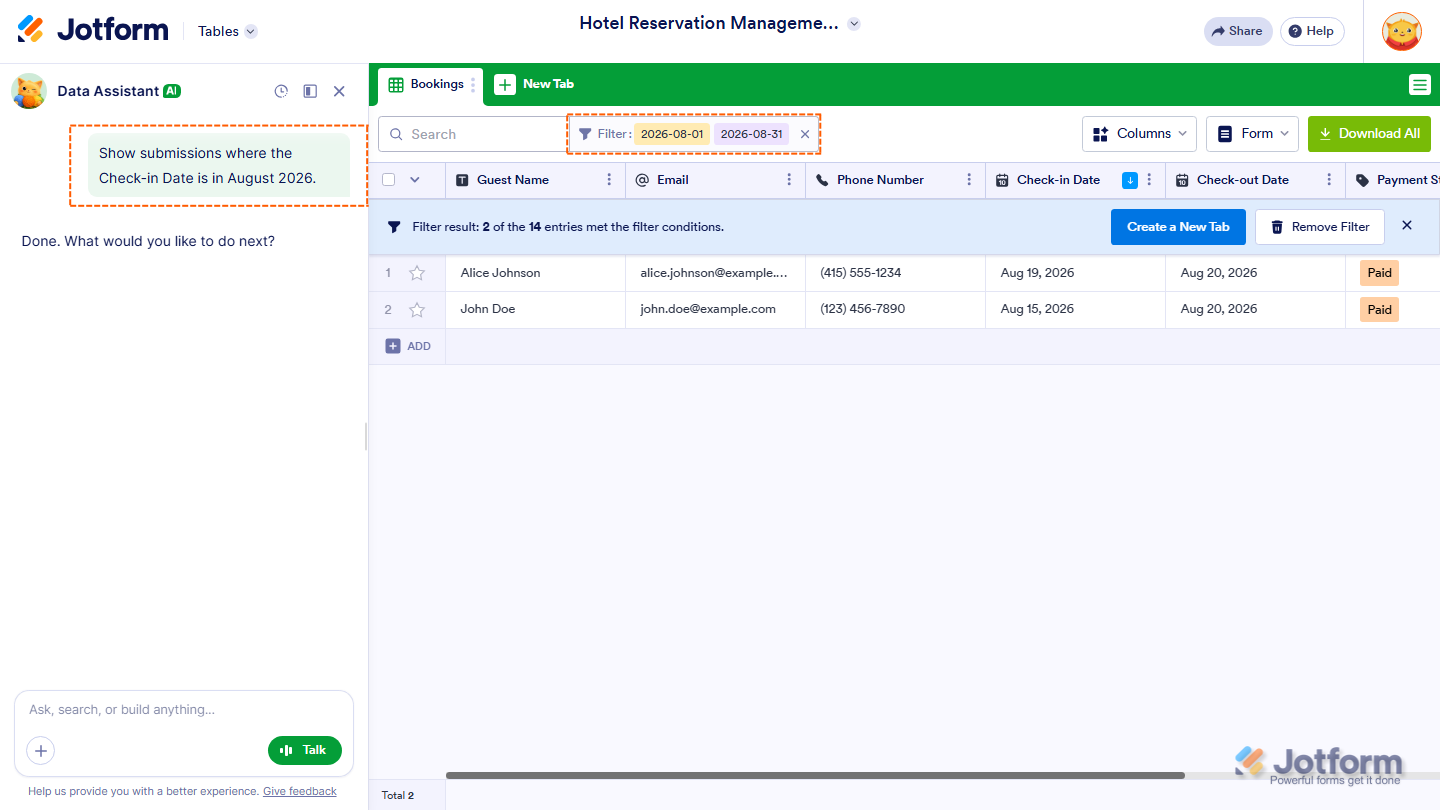Click the Download All button
Screen dimensions: 1440x810
(1369, 134)
